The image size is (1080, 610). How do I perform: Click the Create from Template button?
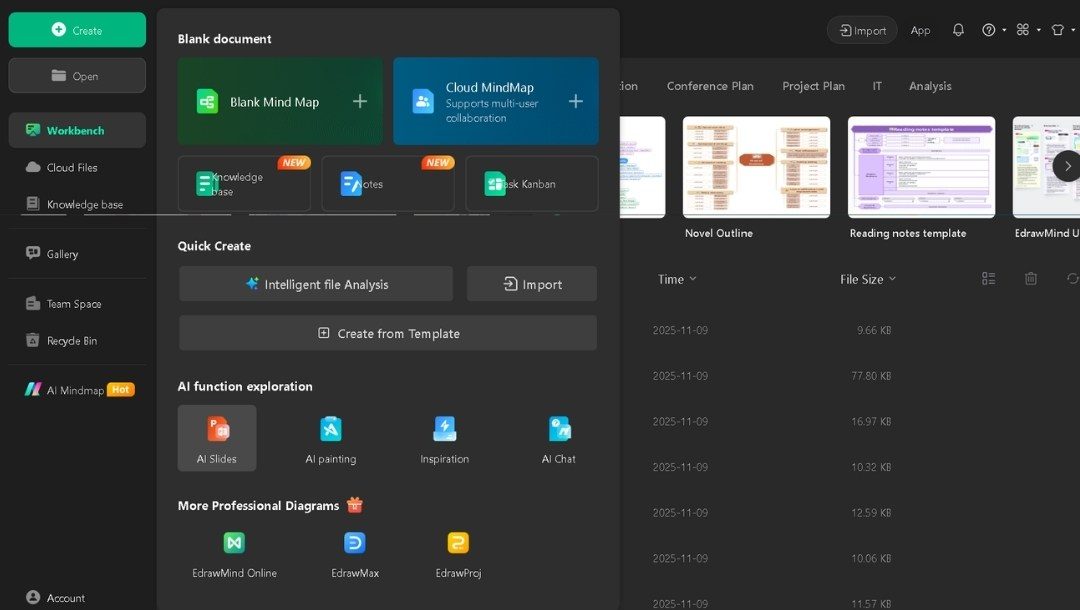pyautogui.click(x=387, y=332)
